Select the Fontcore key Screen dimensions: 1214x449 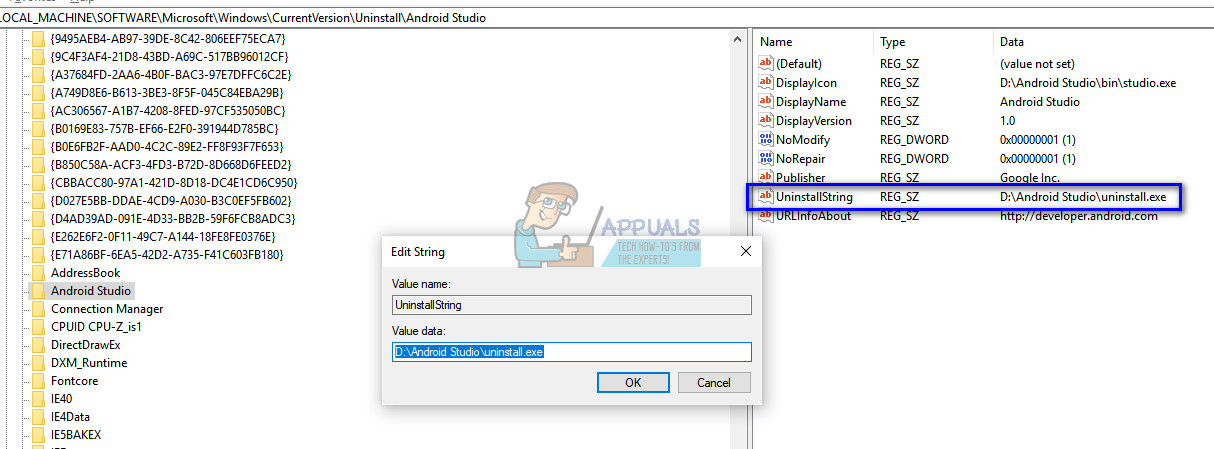pos(75,381)
